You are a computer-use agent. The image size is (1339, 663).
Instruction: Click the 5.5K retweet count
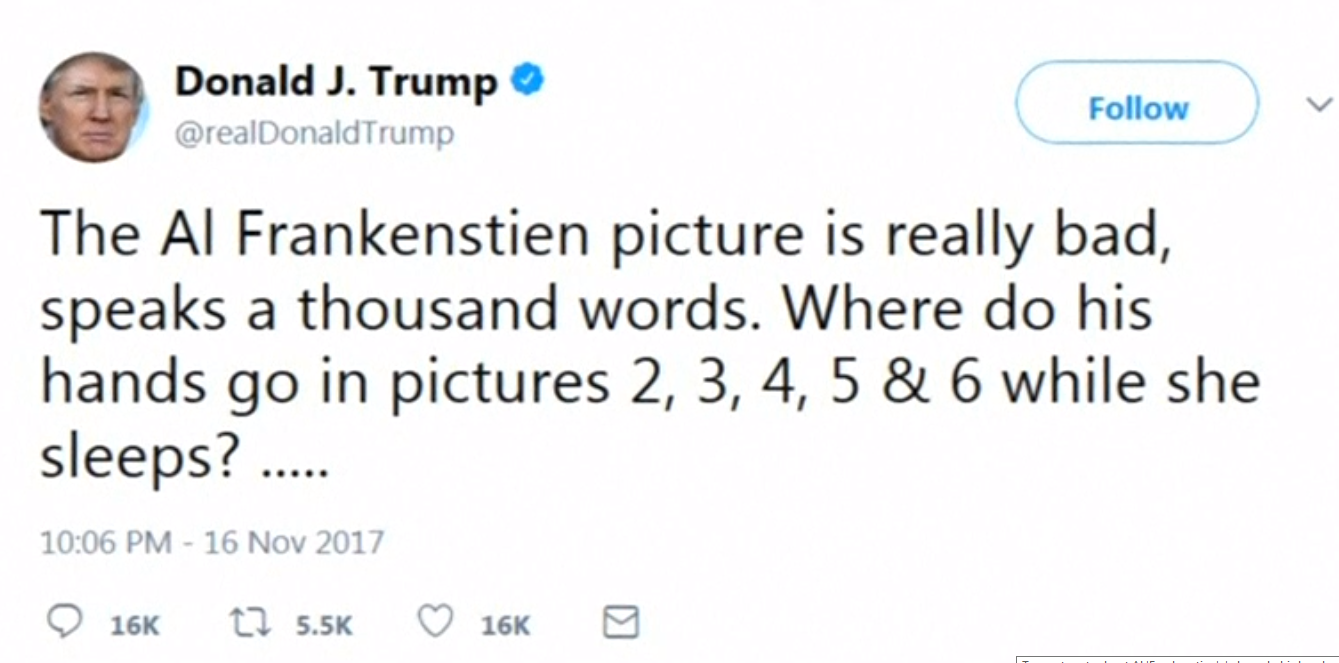(x=324, y=625)
